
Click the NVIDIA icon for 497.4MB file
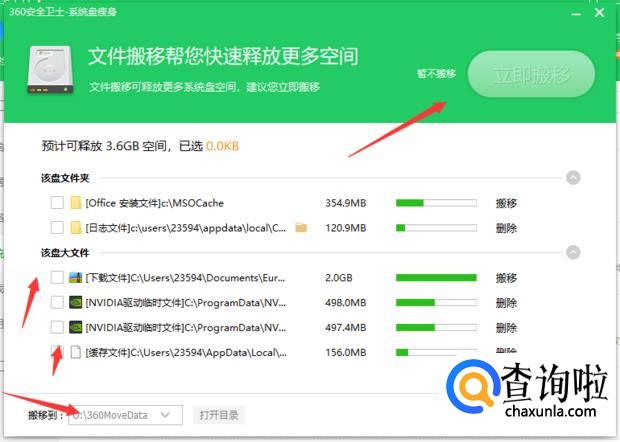point(76,327)
